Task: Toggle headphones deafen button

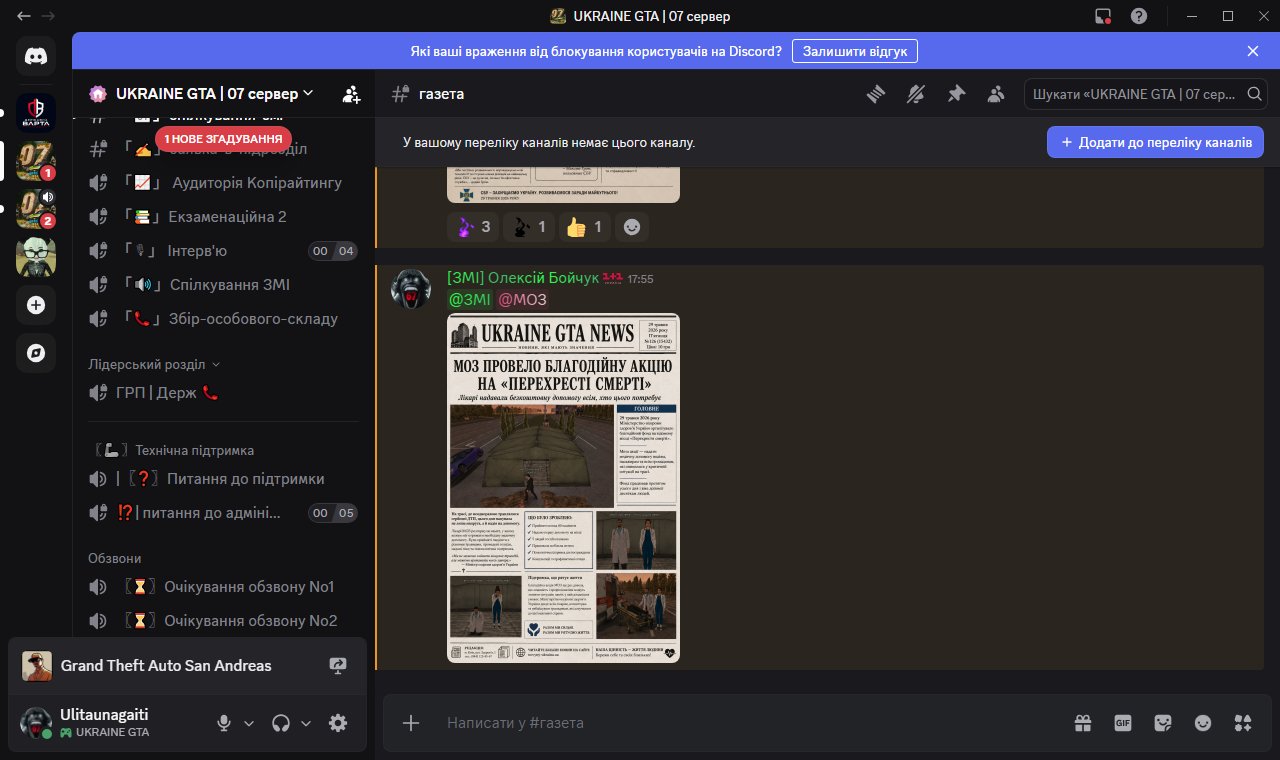Action: point(282,723)
